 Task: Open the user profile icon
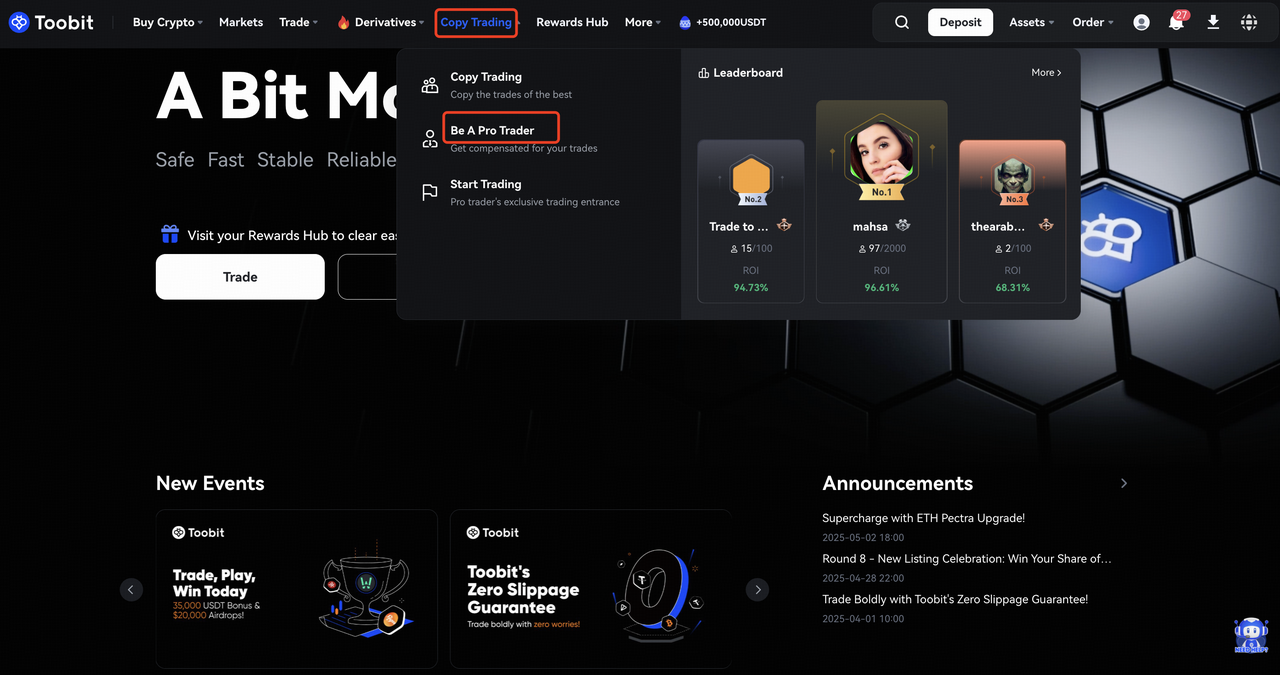pos(1141,22)
